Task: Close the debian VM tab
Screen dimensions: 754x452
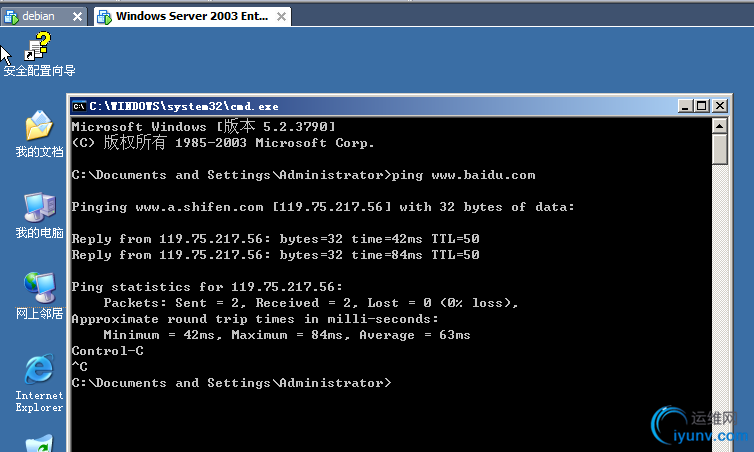Action: tap(77, 17)
